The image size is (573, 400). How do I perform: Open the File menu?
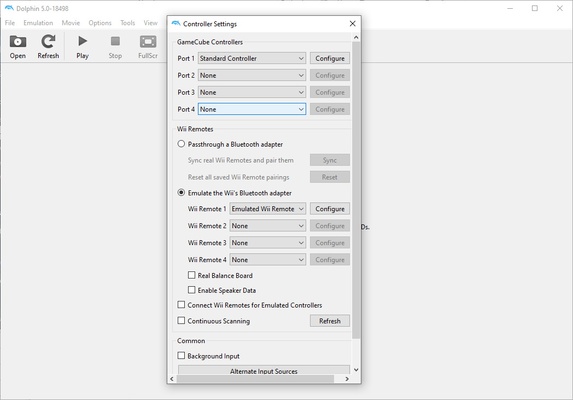coord(10,23)
